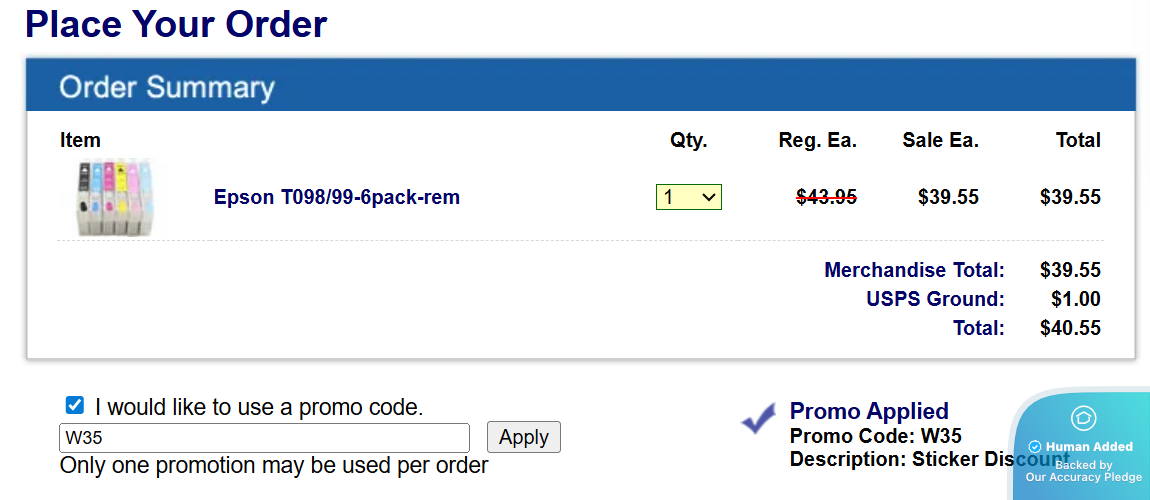Open the Epson T098/99-6pack-rem product link

336,197
